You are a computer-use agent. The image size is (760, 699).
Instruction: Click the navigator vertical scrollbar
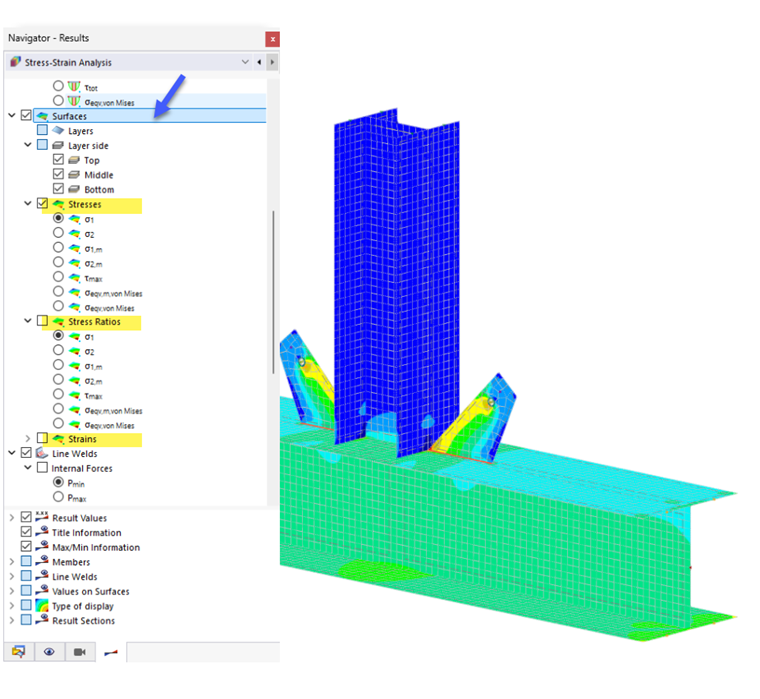[273, 292]
